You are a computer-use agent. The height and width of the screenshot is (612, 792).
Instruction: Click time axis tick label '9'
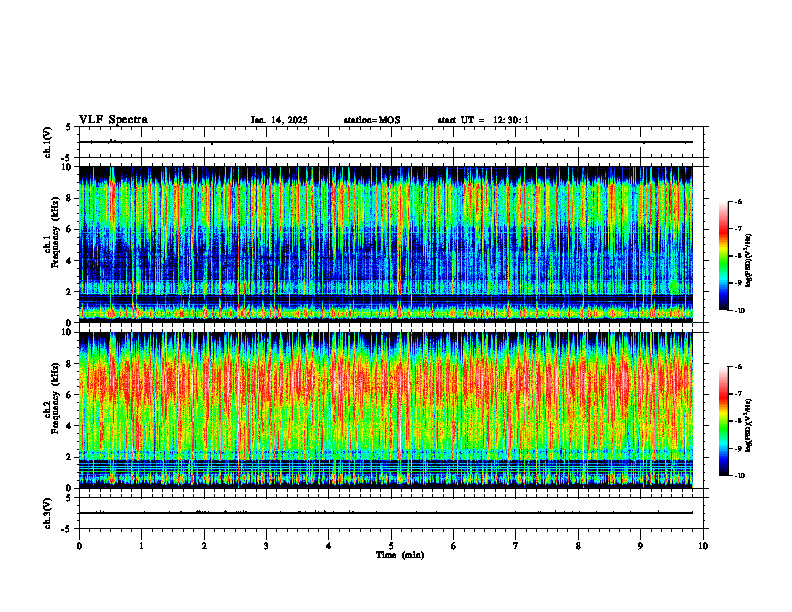click(640, 546)
